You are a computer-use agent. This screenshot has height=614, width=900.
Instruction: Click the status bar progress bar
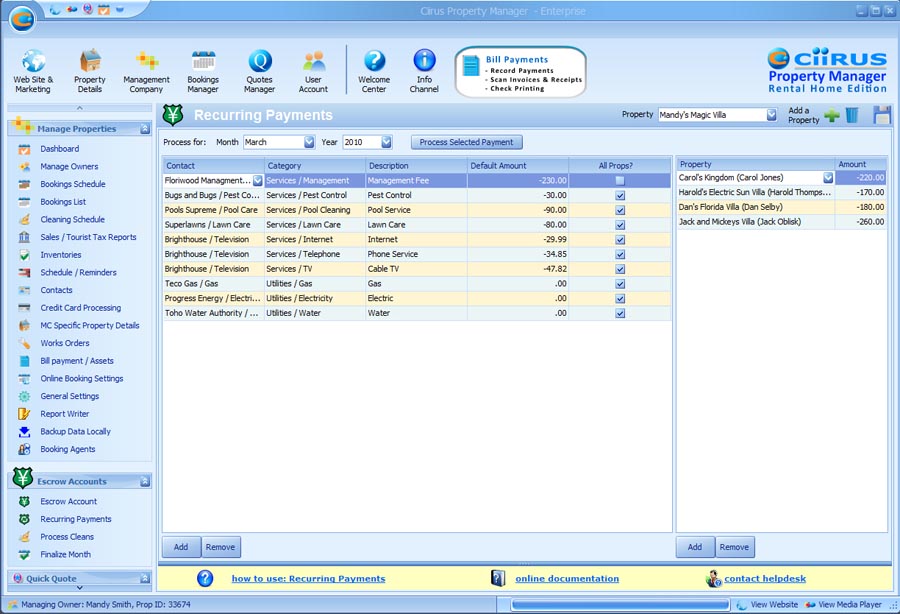pyautogui.click(x=620, y=605)
